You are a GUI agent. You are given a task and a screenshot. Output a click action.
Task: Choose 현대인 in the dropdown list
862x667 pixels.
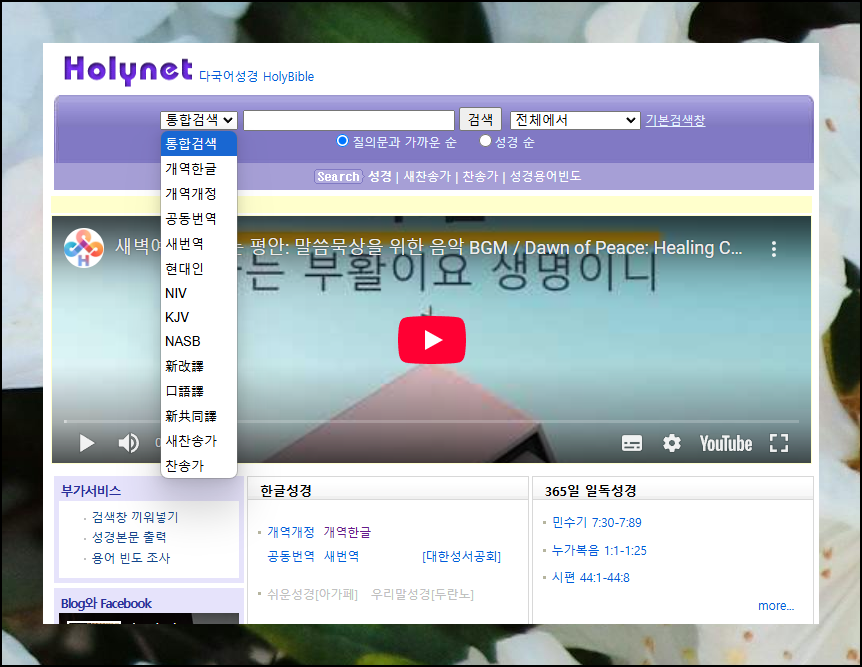point(199,269)
